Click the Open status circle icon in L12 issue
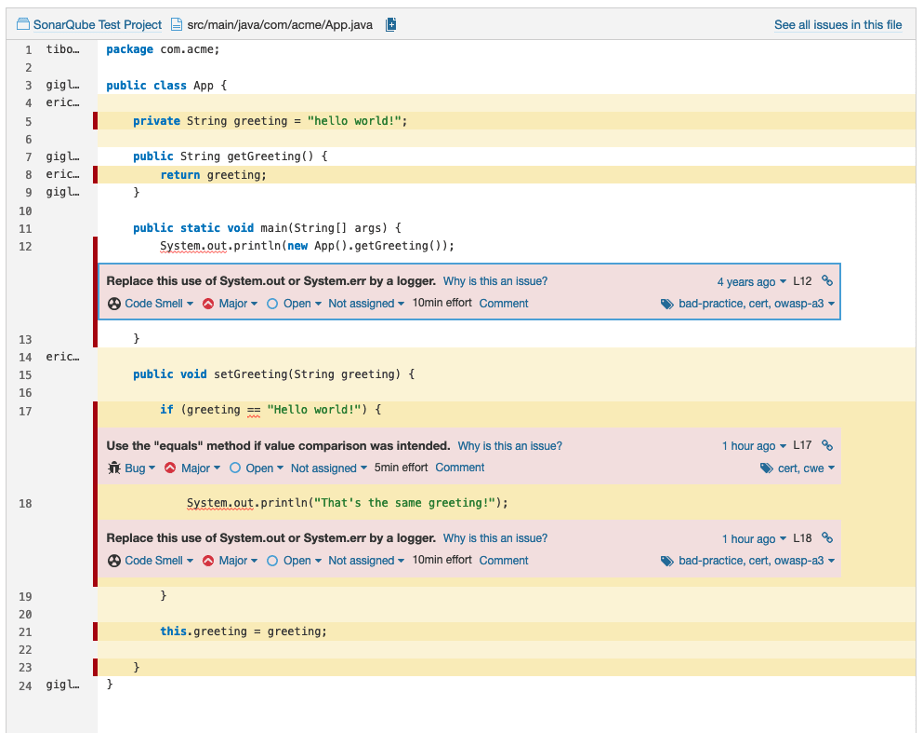The width and height of the screenshot is (924, 734). click(272, 304)
